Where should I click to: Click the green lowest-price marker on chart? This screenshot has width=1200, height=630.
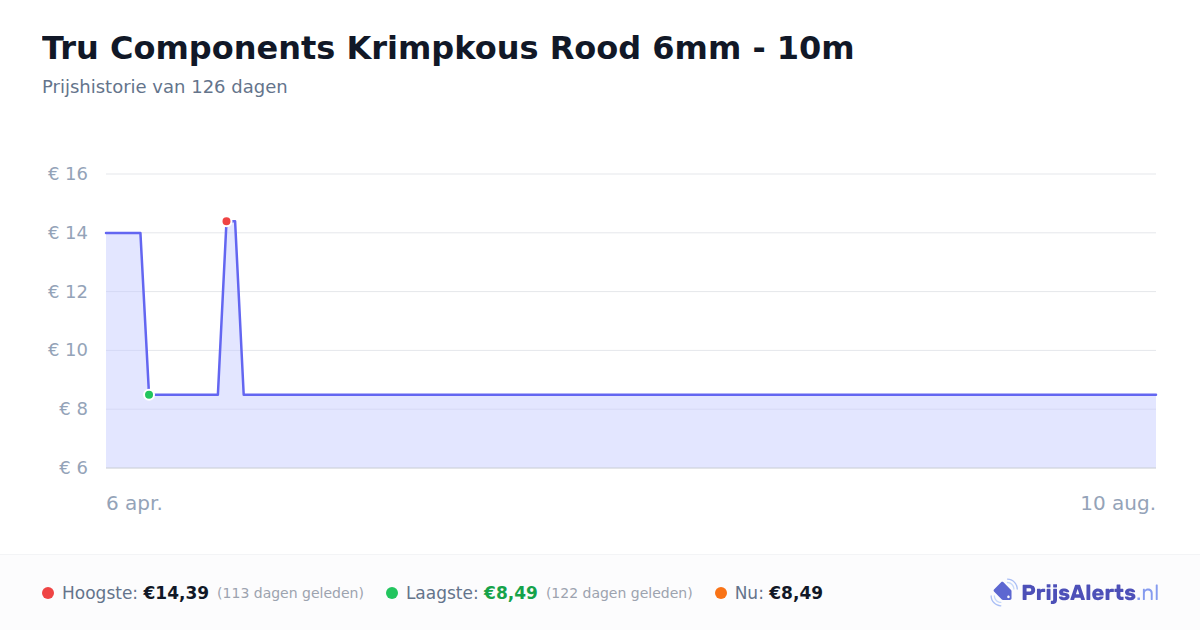click(x=149, y=395)
